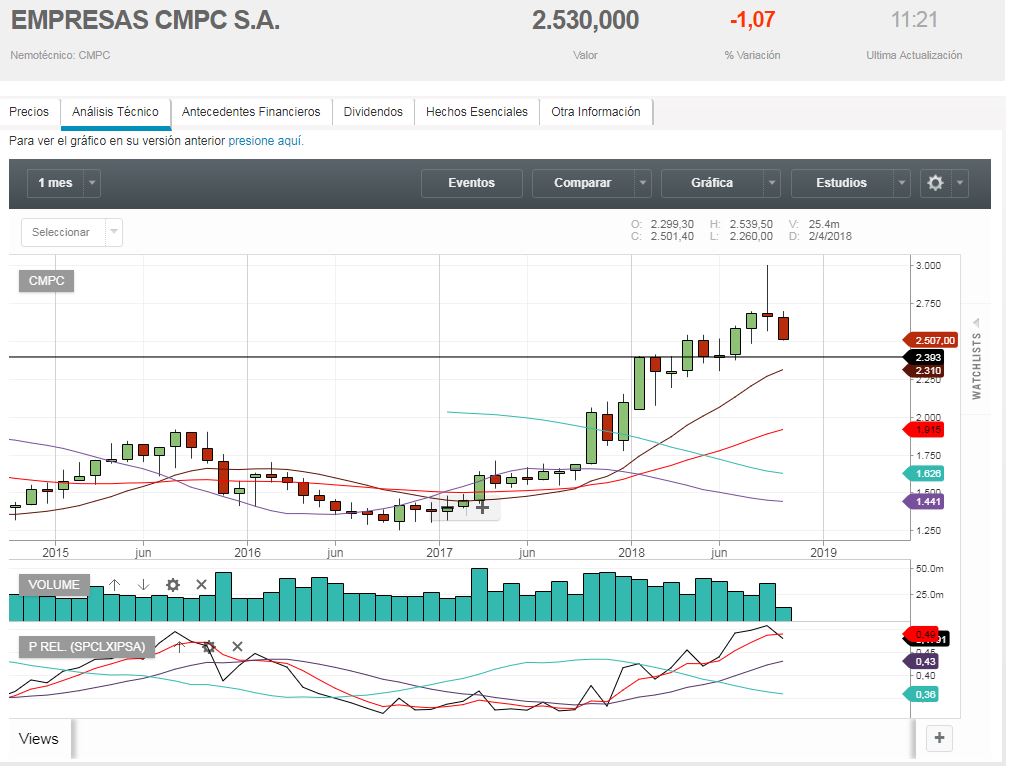Remove the P REL. (SPCLXIPSA) study

[237, 646]
